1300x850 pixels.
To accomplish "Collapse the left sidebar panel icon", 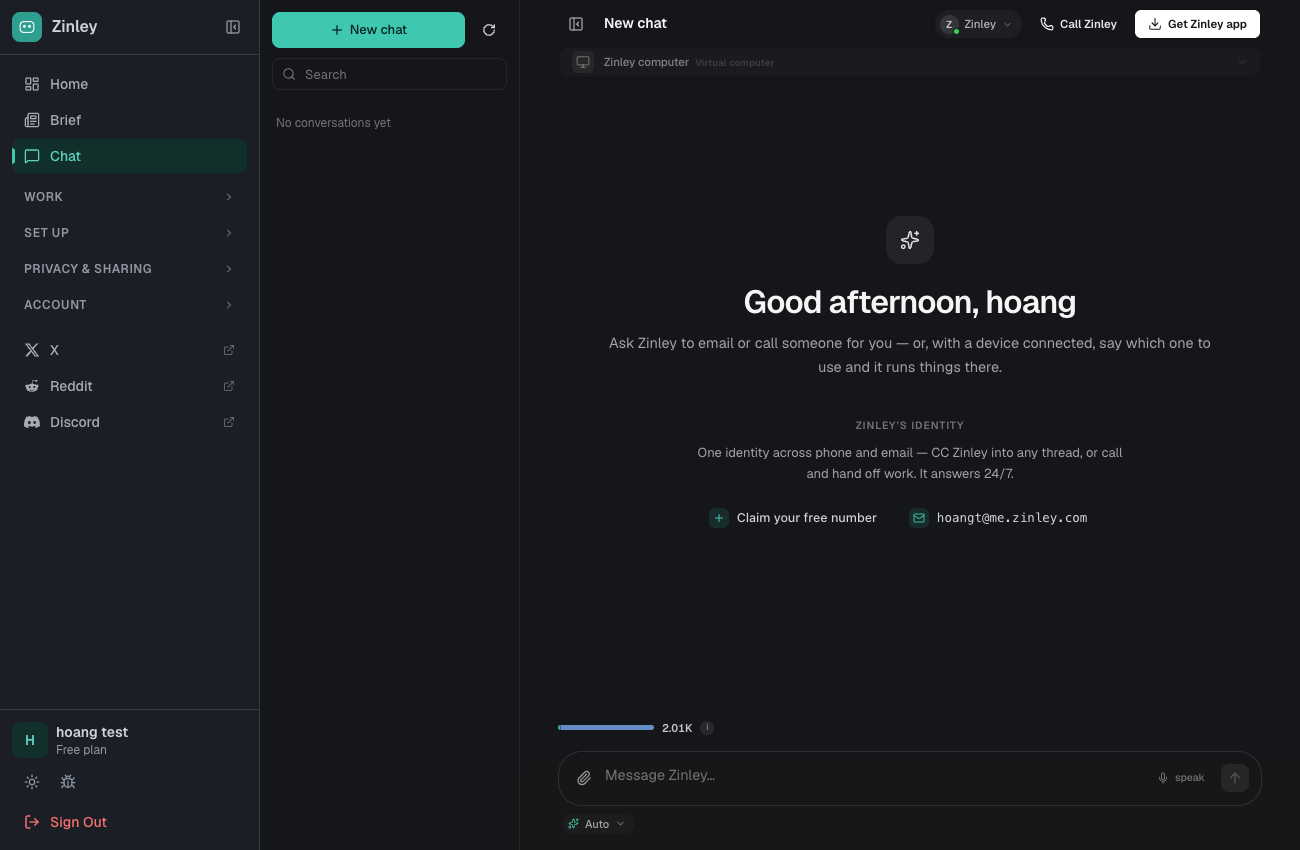I will tap(233, 27).
